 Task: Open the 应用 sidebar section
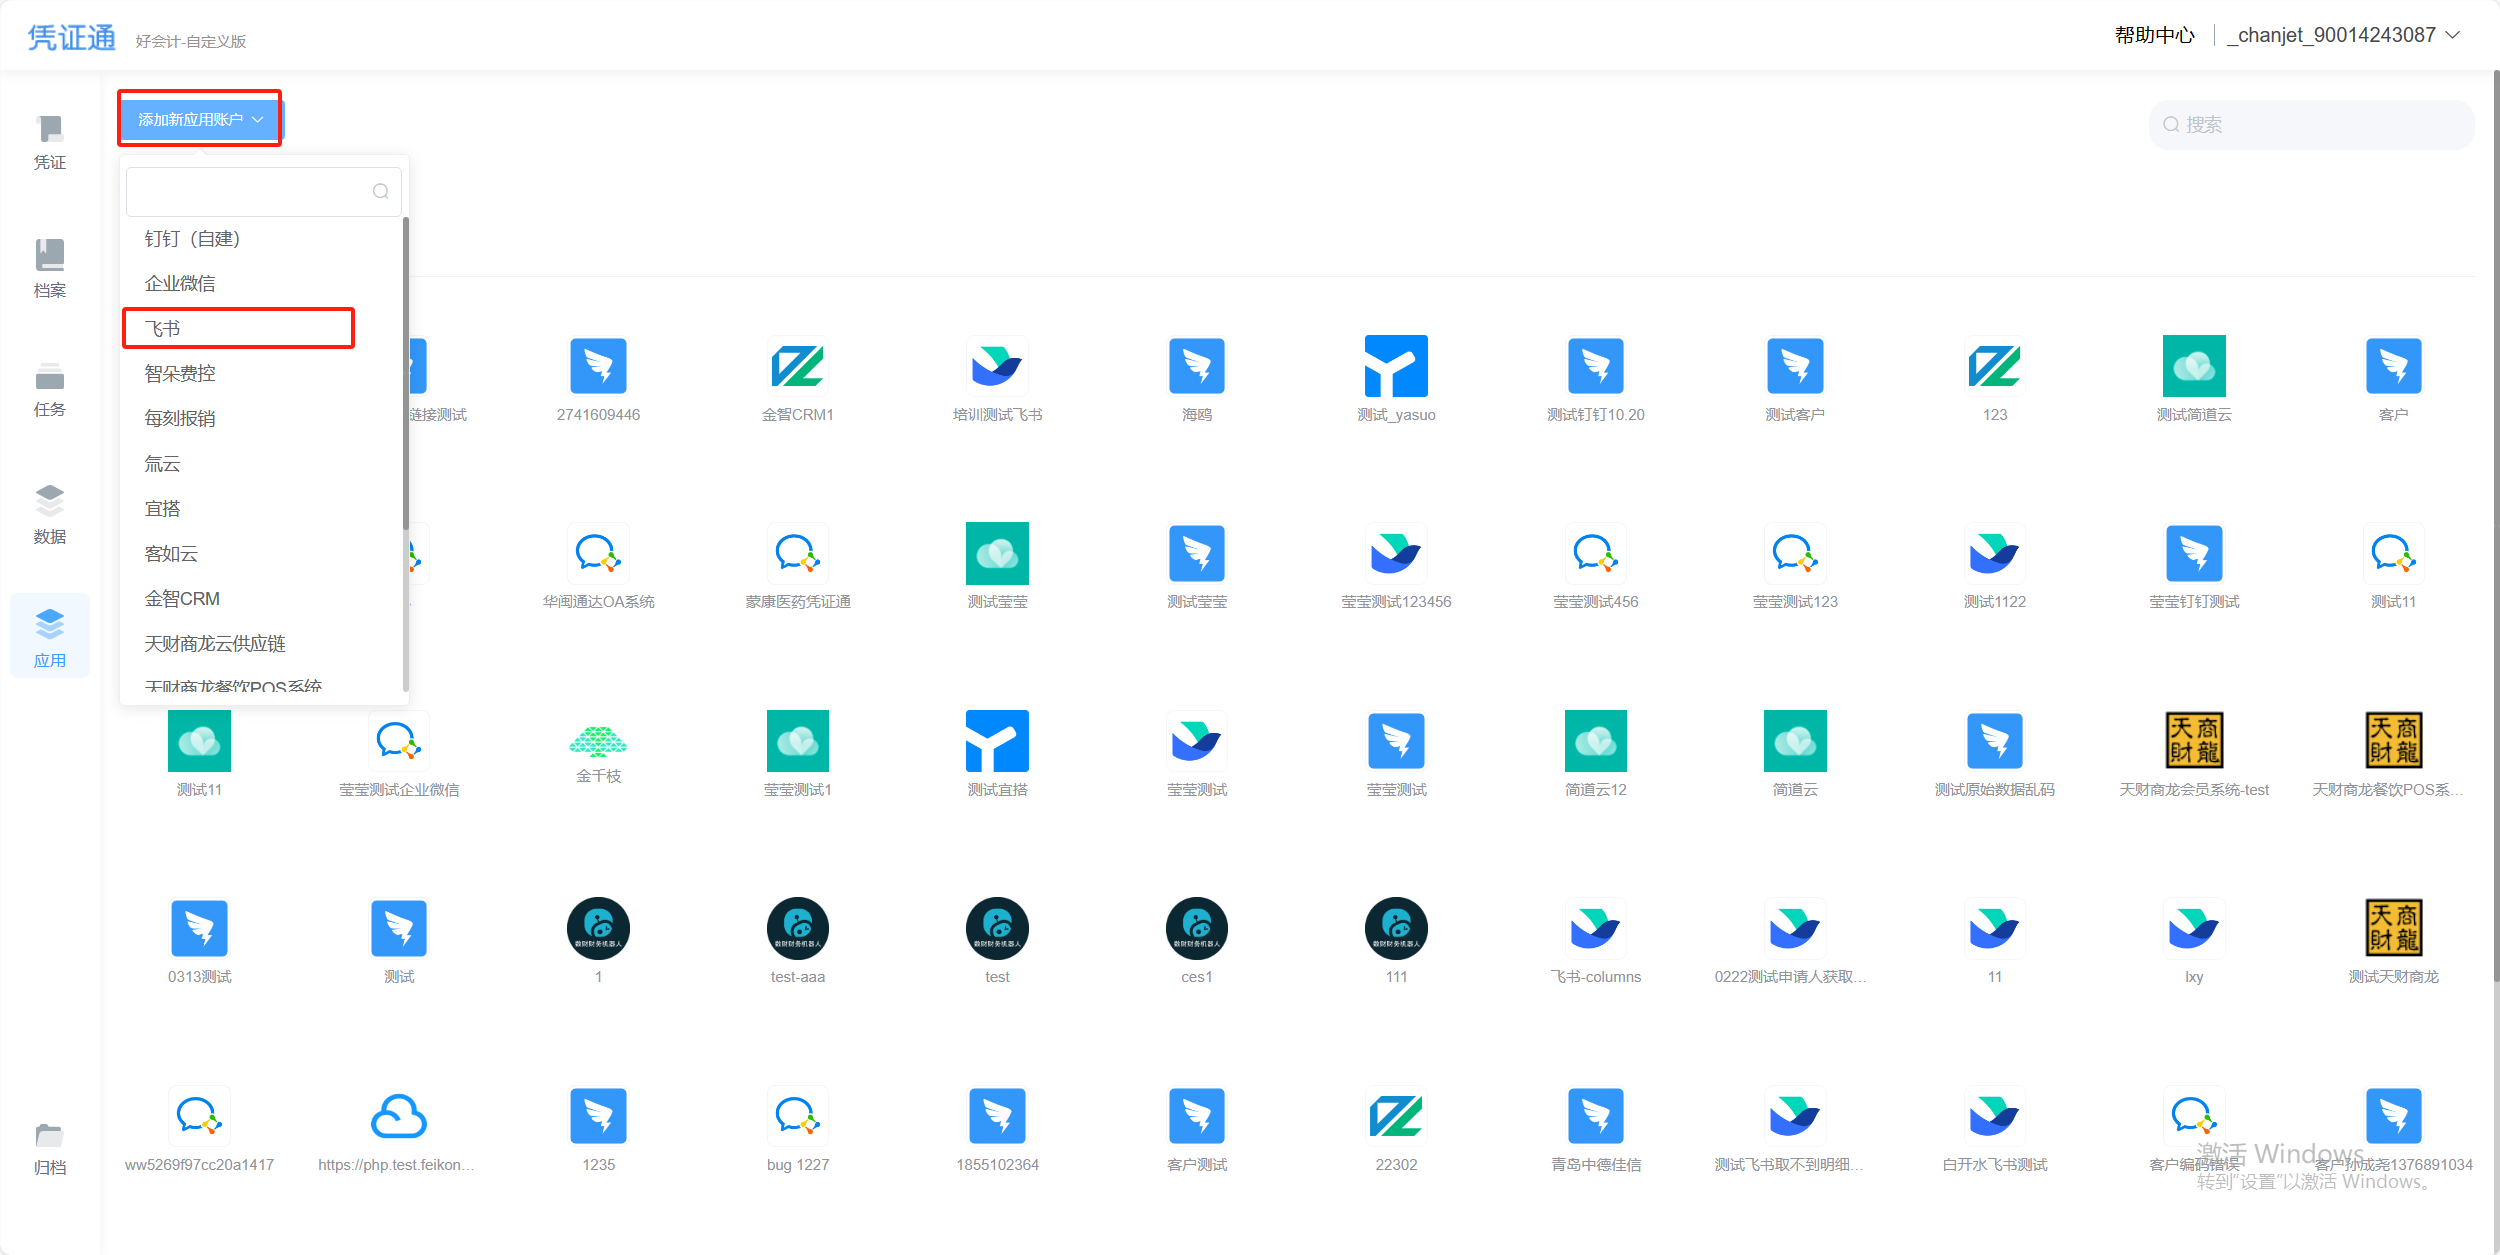pos(49,636)
